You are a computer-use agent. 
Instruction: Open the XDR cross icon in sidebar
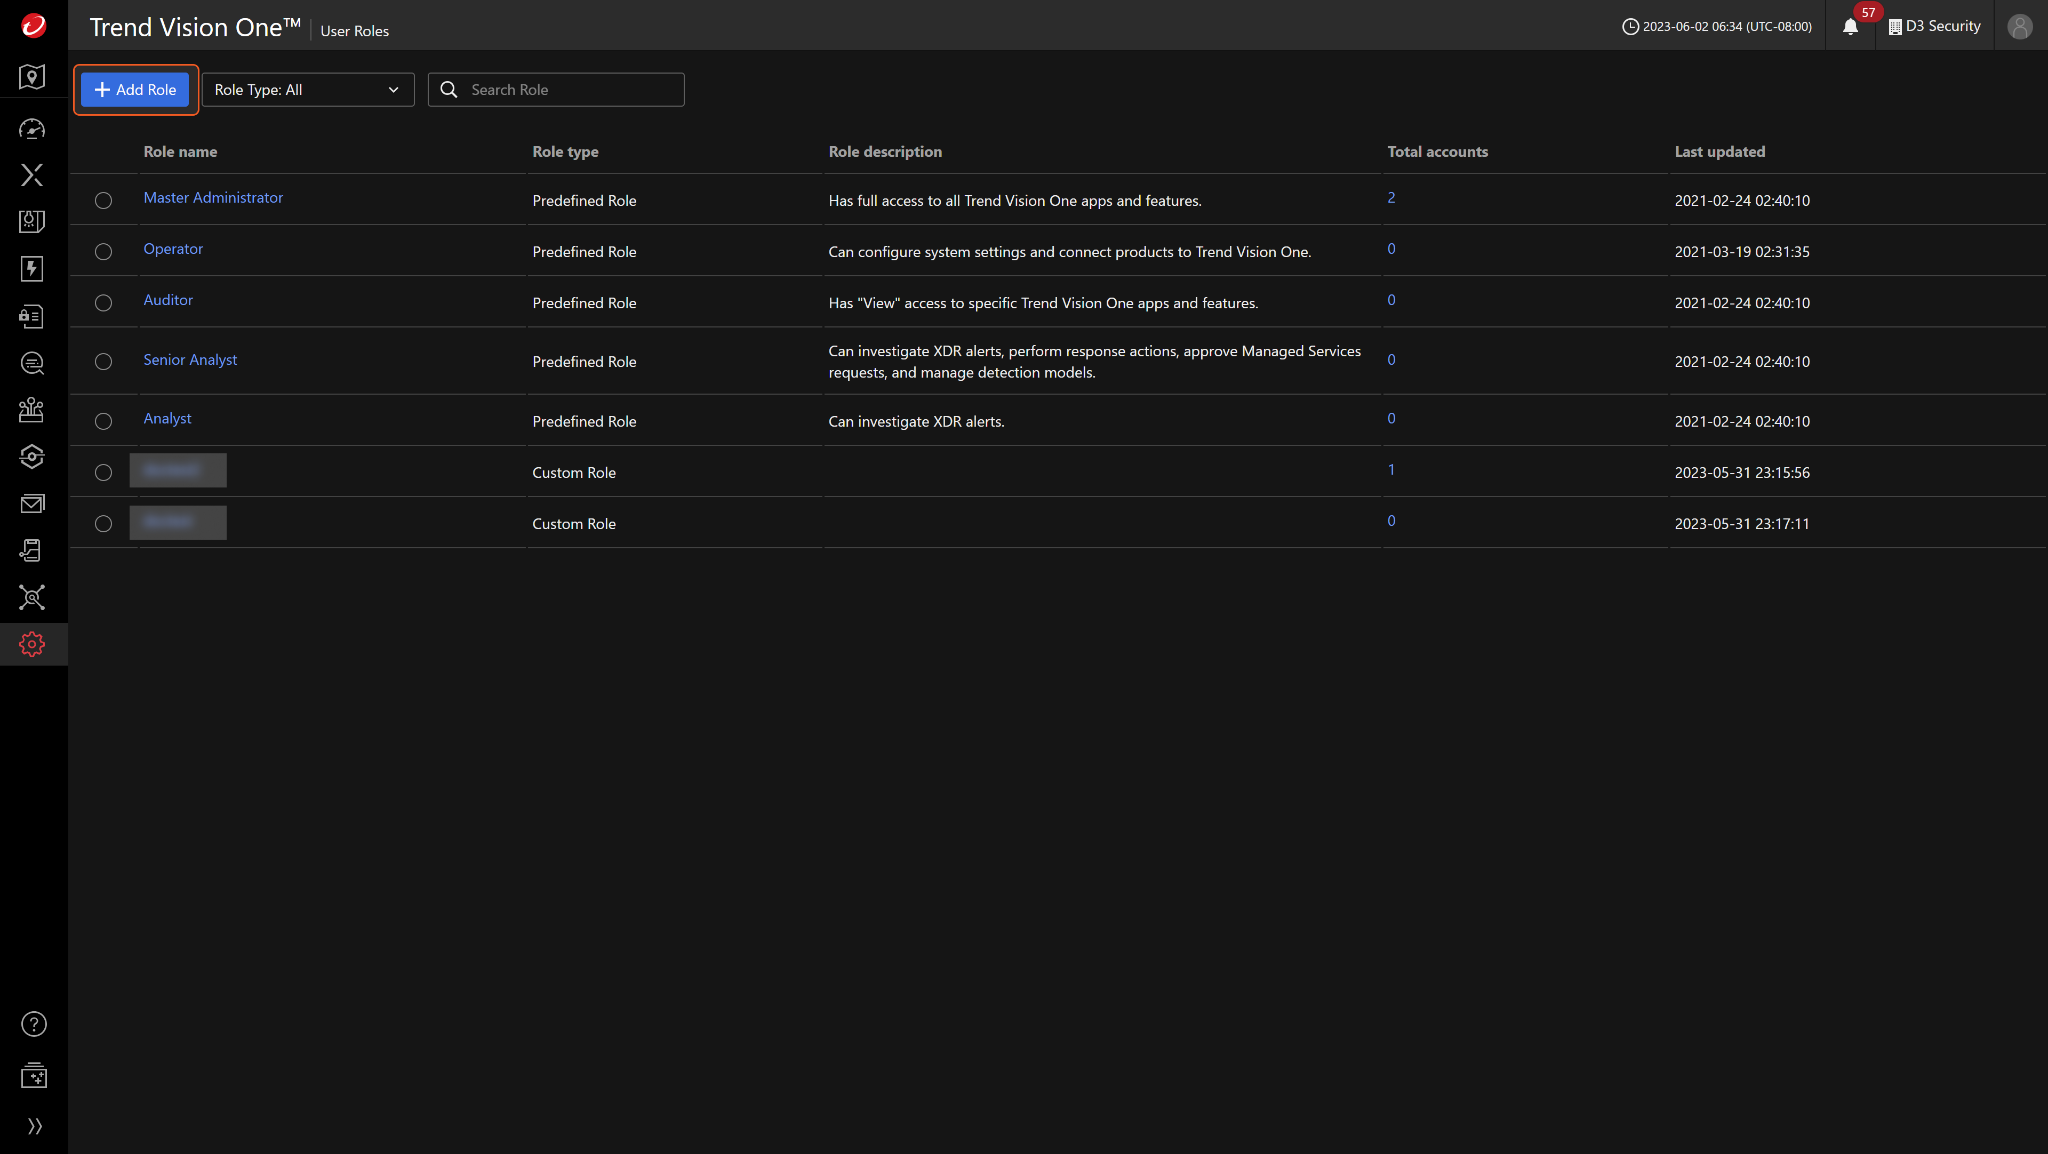32,175
